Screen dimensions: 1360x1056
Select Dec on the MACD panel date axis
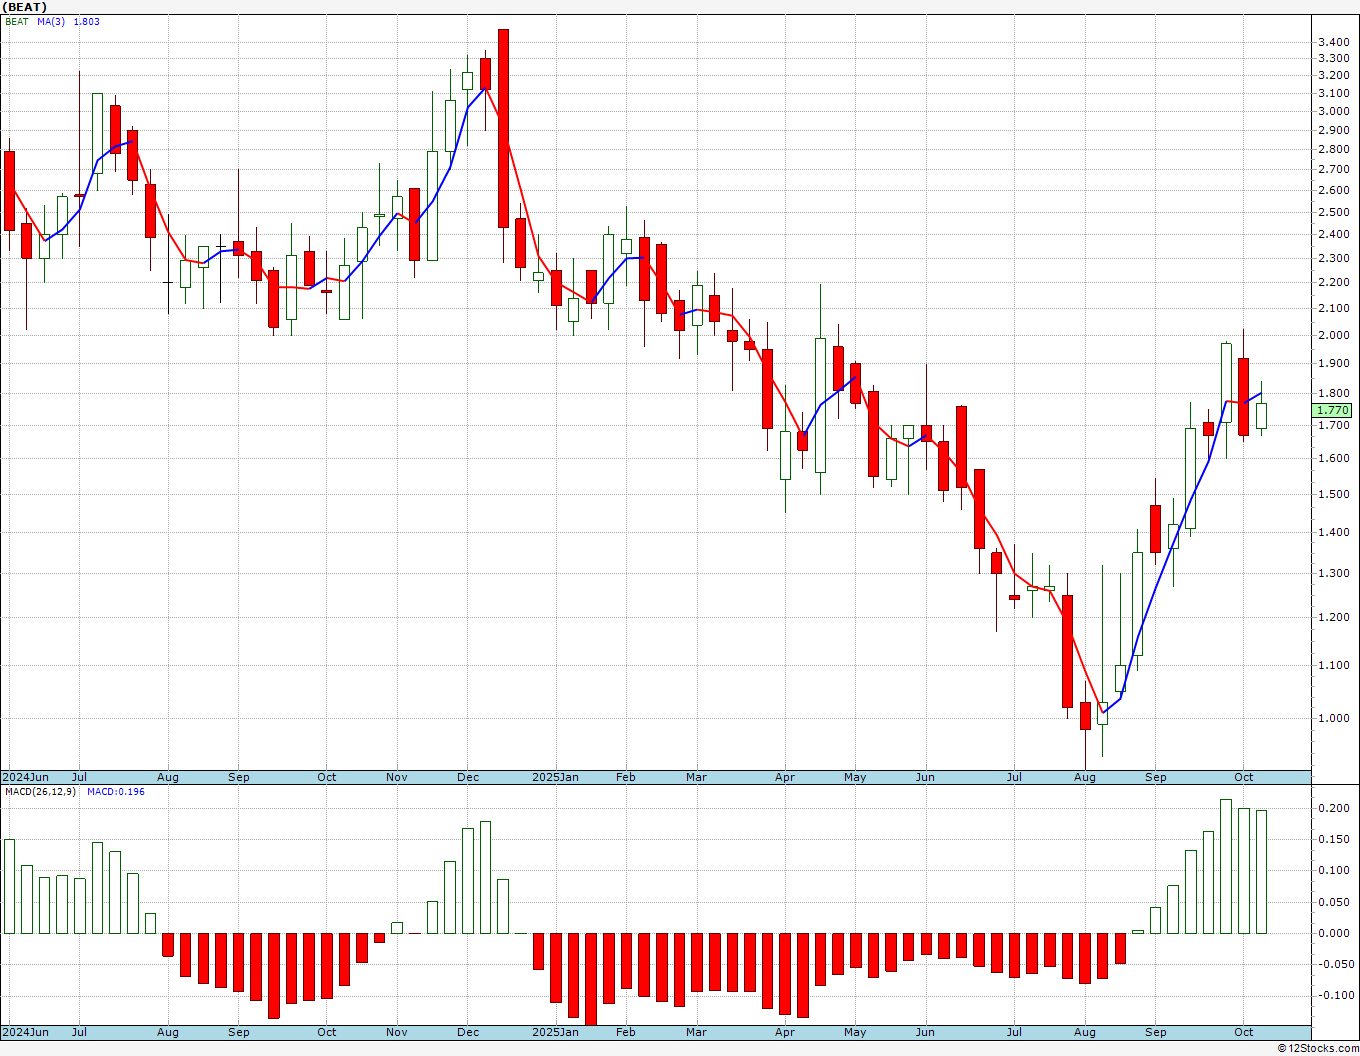click(468, 1032)
